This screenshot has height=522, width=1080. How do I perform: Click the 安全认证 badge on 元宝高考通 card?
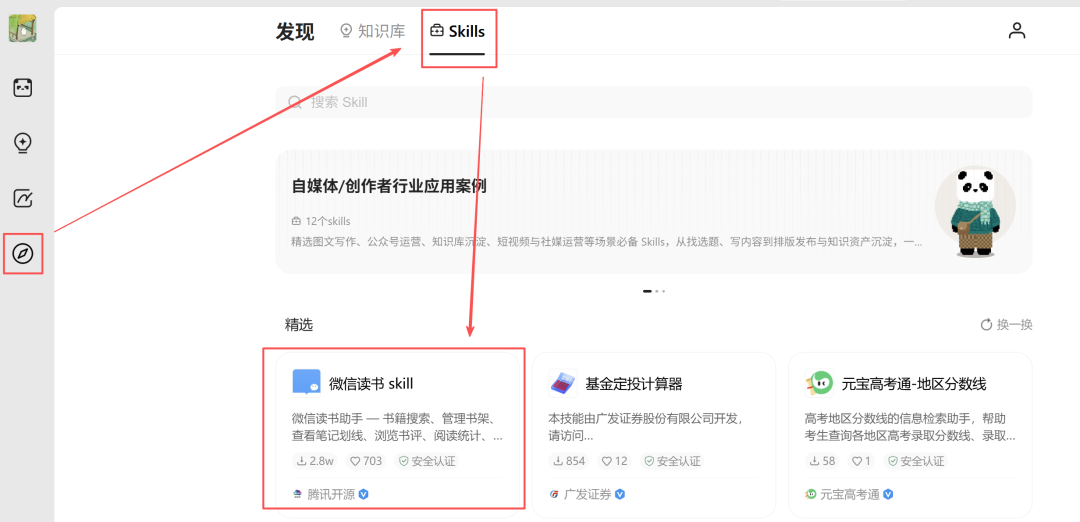[916, 461]
